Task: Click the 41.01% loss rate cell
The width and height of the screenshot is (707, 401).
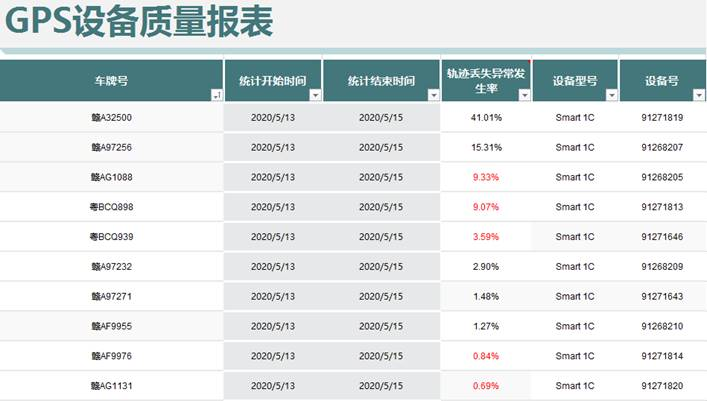Action: tap(486, 118)
